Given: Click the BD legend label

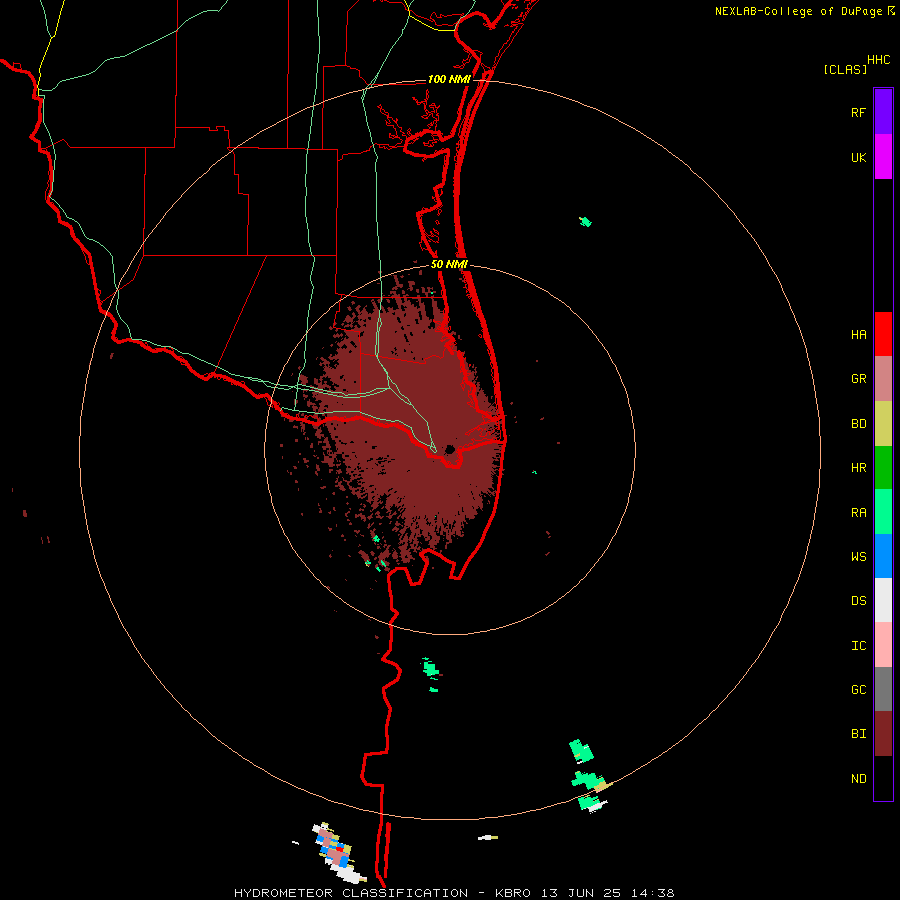Looking at the screenshot, I should click(858, 424).
